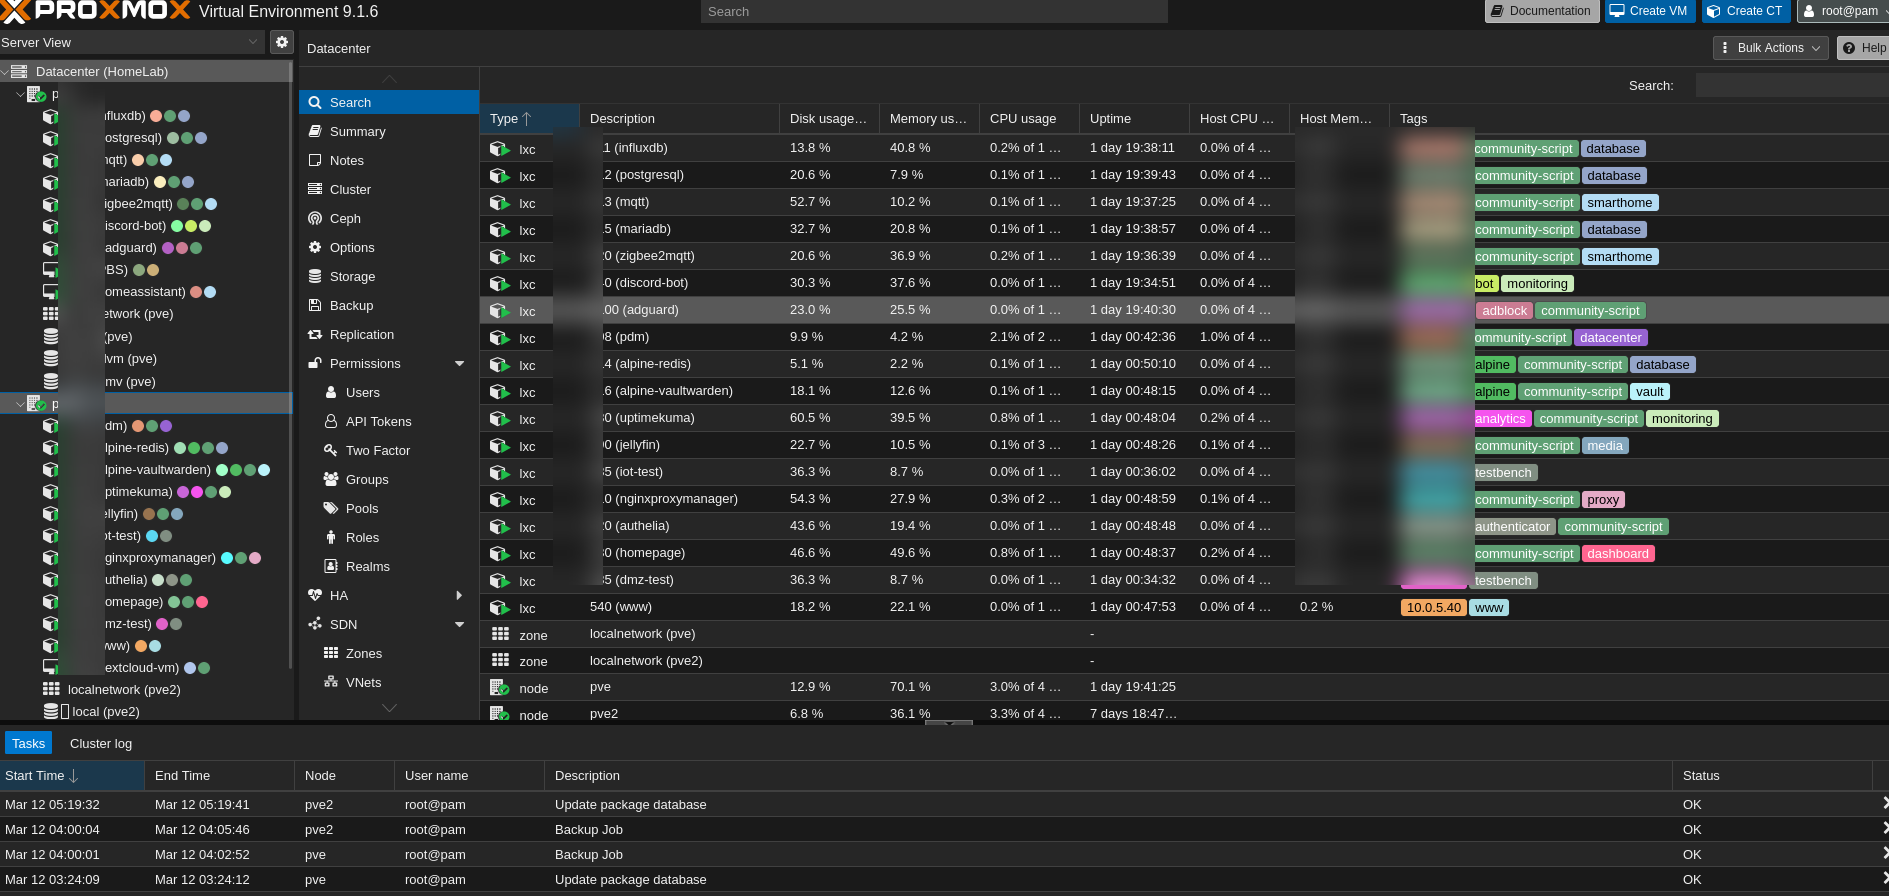Click the 'proxy' tag on nginxproxymanager row

[1603, 500]
